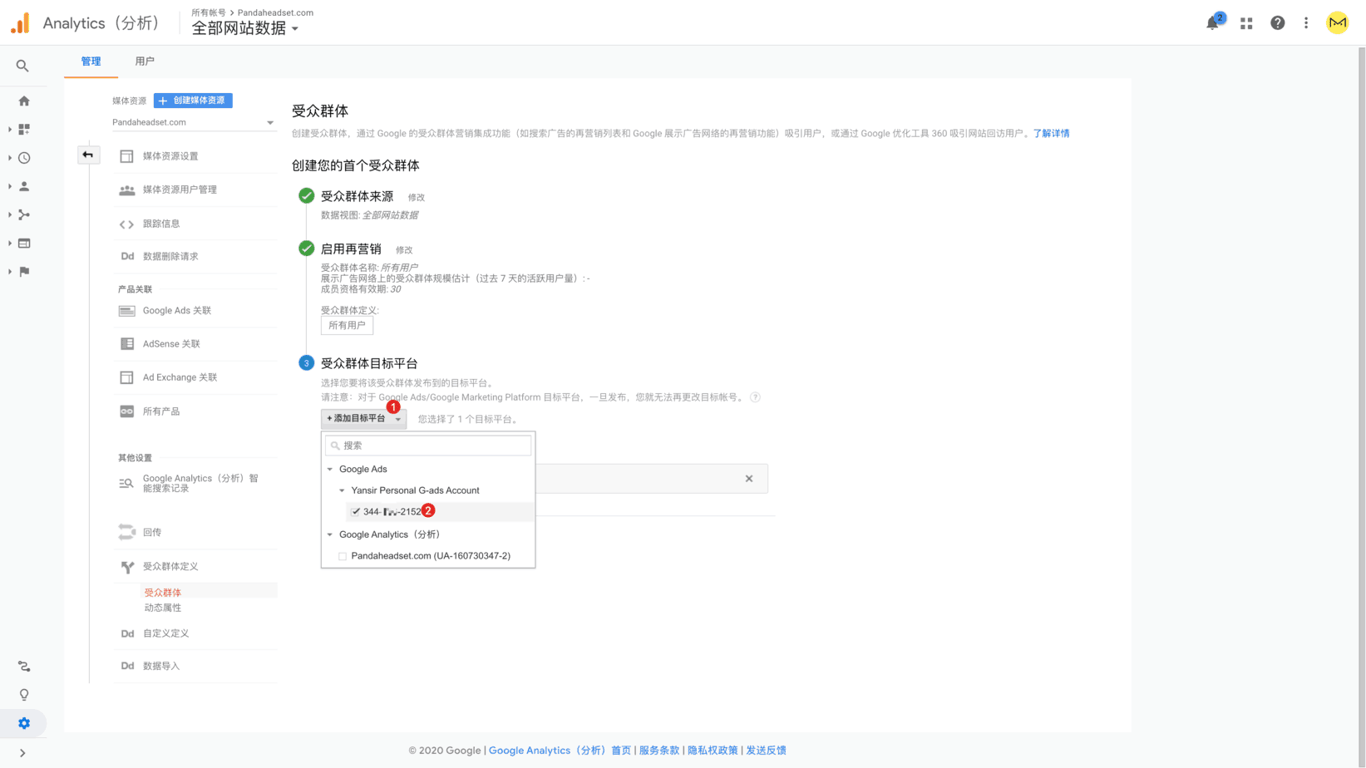Open the Discover lightbulb icon

(24, 694)
